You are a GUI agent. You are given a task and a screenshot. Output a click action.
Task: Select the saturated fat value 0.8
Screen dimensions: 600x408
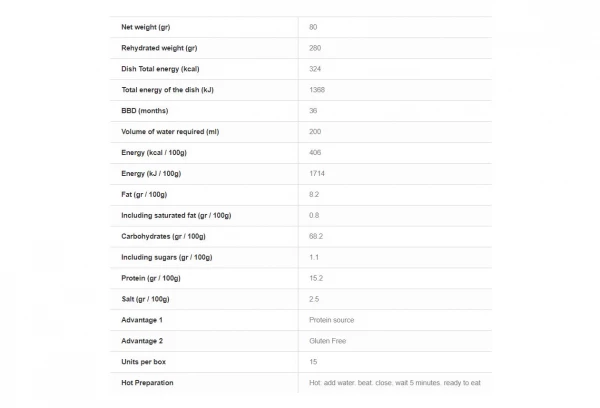(x=315, y=215)
